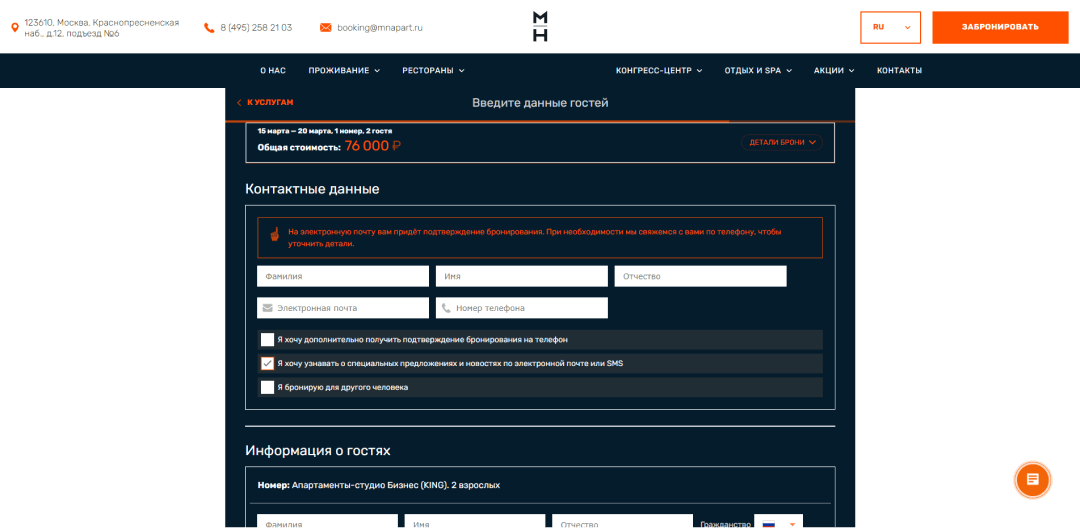This screenshot has width=1080, height=528.
Task: Expand the Отдых и SPA menu
Action: coord(758,70)
